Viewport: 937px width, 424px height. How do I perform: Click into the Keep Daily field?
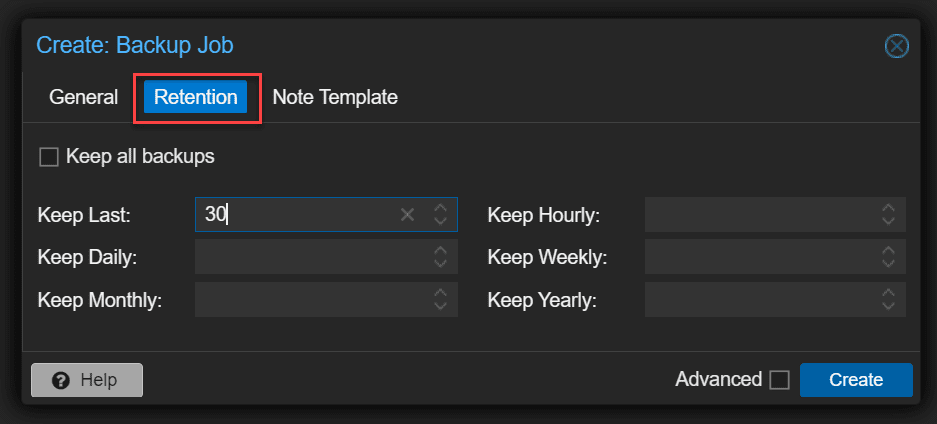308,257
